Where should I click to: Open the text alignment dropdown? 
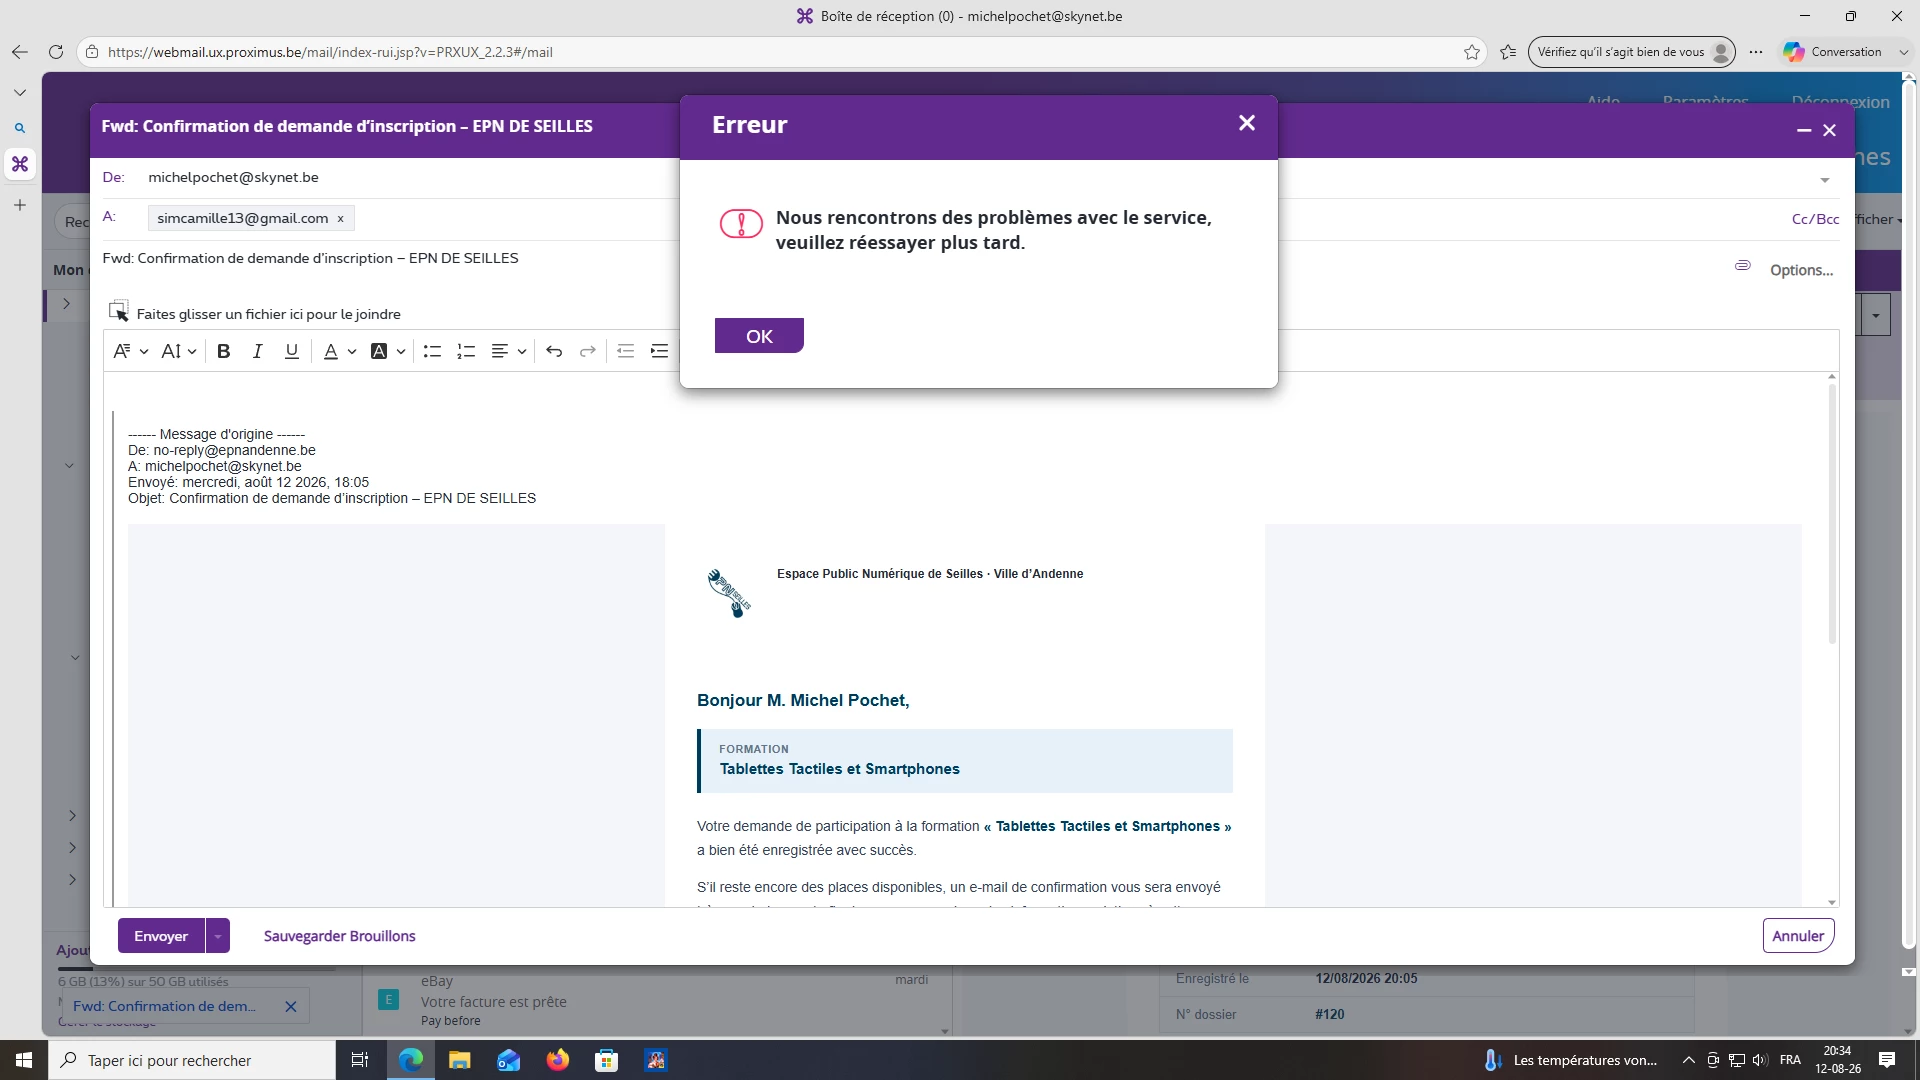(x=508, y=351)
